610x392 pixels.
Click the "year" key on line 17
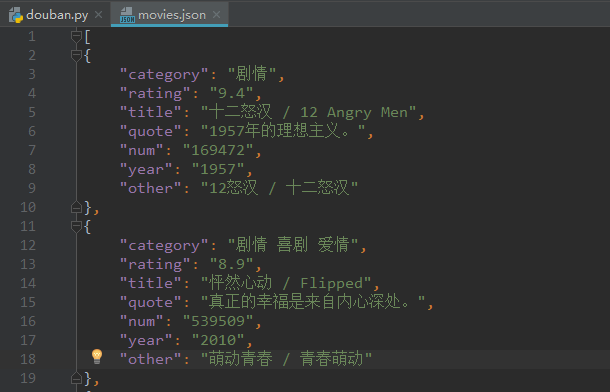[146, 341]
